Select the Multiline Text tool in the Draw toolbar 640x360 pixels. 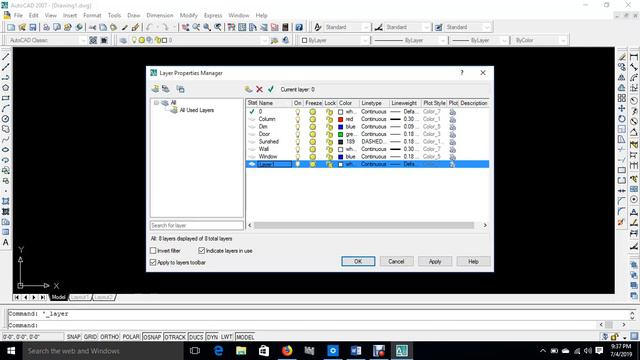6,242
